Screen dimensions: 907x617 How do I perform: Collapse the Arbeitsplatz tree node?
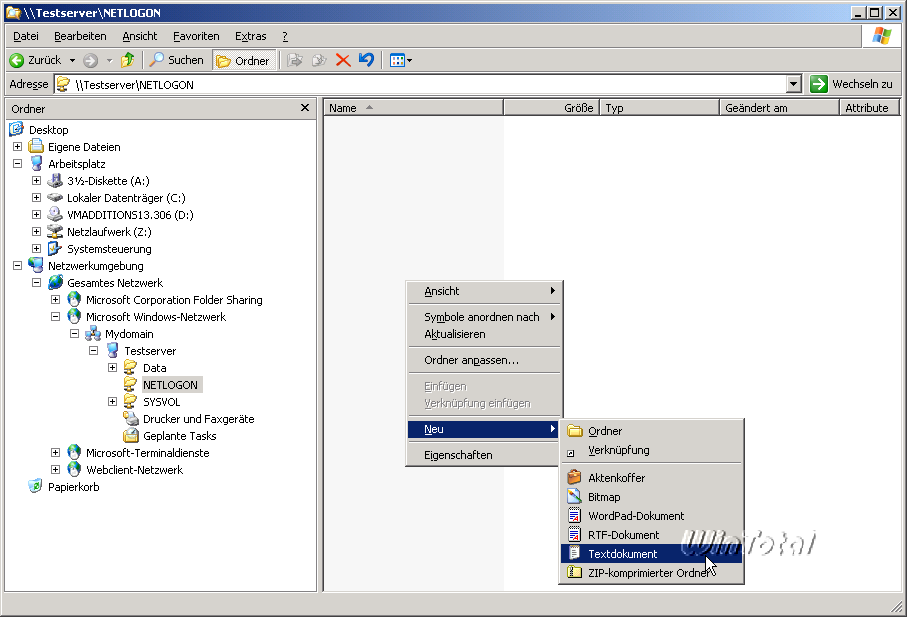(17, 164)
